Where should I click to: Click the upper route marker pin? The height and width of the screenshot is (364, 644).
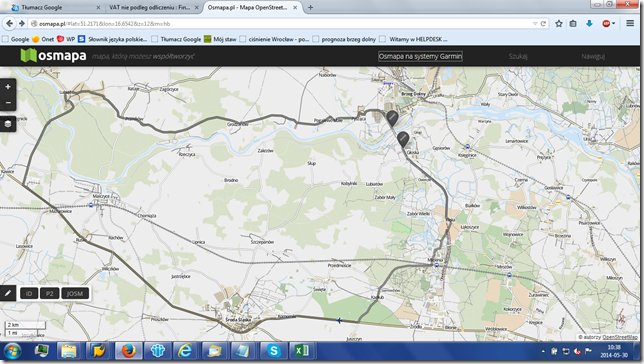[392, 118]
